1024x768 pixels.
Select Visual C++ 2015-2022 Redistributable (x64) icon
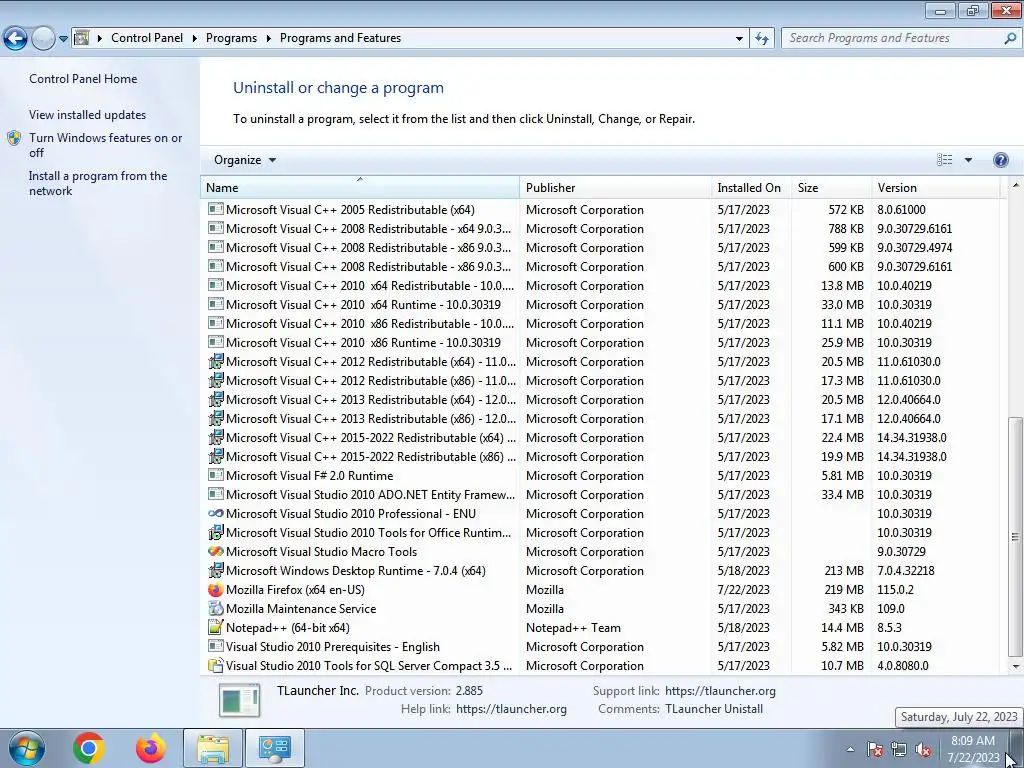point(215,437)
